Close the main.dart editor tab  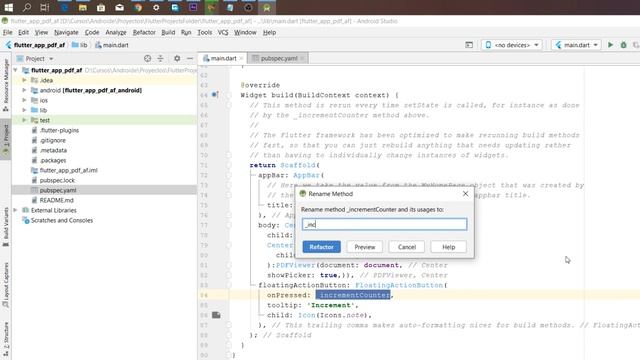(x=241, y=58)
